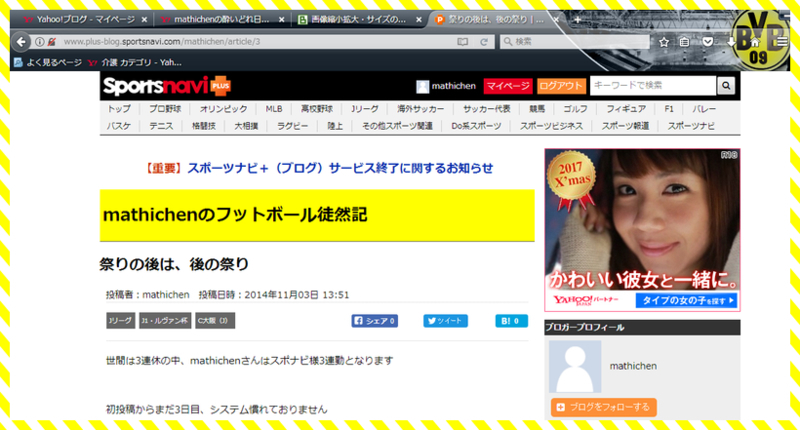This screenshot has height=430, width=800.
Task: Open スポーツ報道 navigation item
Action: tap(625, 125)
